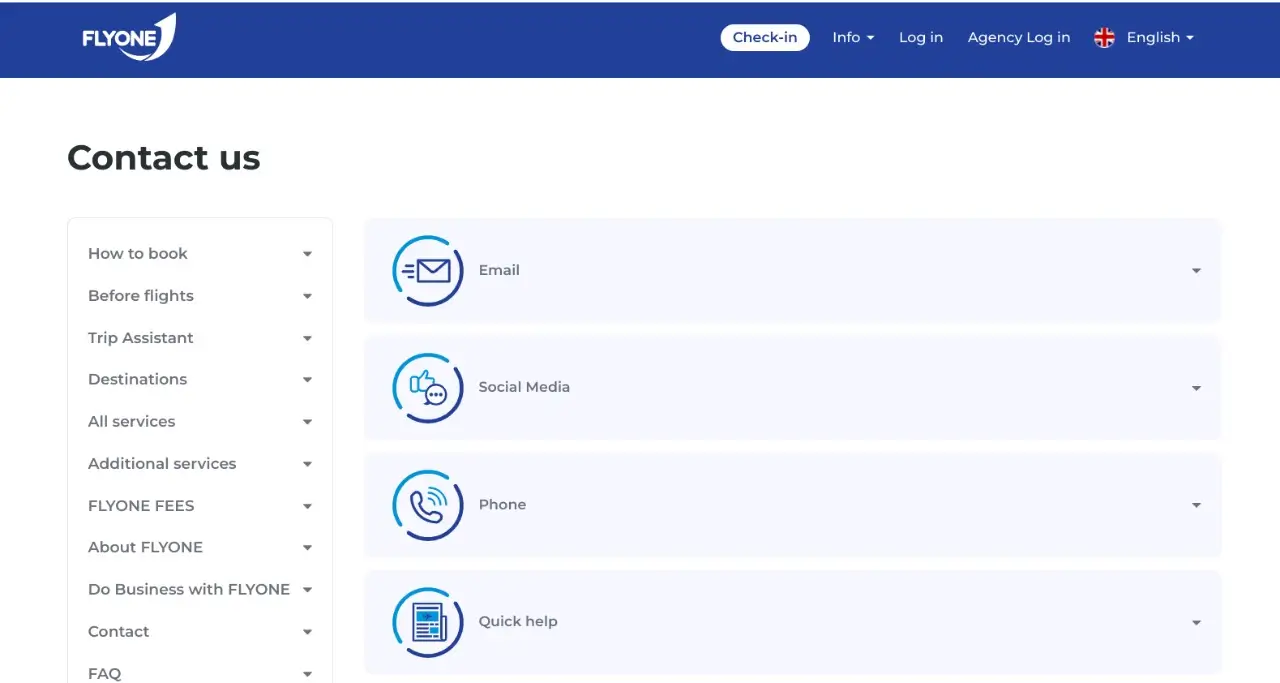This screenshot has width=1280, height=683.
Task: Expand Before flights arrow
Action: 307,296
